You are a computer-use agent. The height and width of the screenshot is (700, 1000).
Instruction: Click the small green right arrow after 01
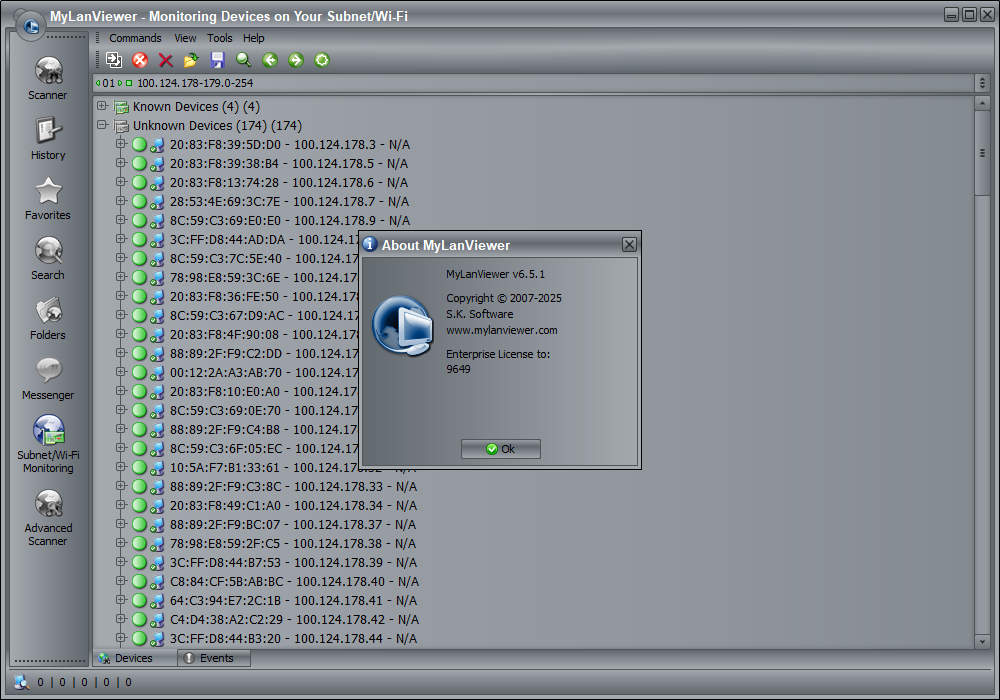pyautogui.click(x=120, y=83)
